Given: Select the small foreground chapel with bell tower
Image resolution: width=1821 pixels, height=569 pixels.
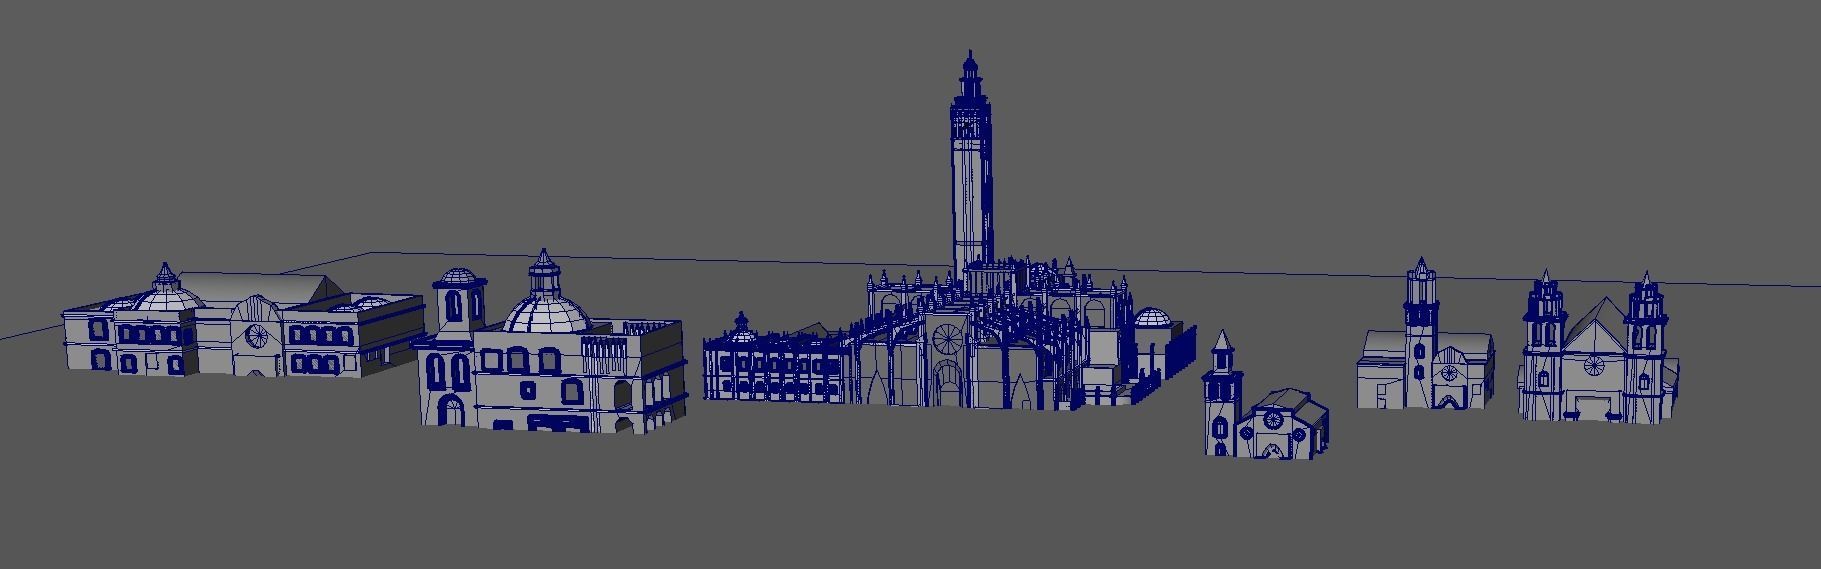Looking at the screenshot, I should (1266, 397).
